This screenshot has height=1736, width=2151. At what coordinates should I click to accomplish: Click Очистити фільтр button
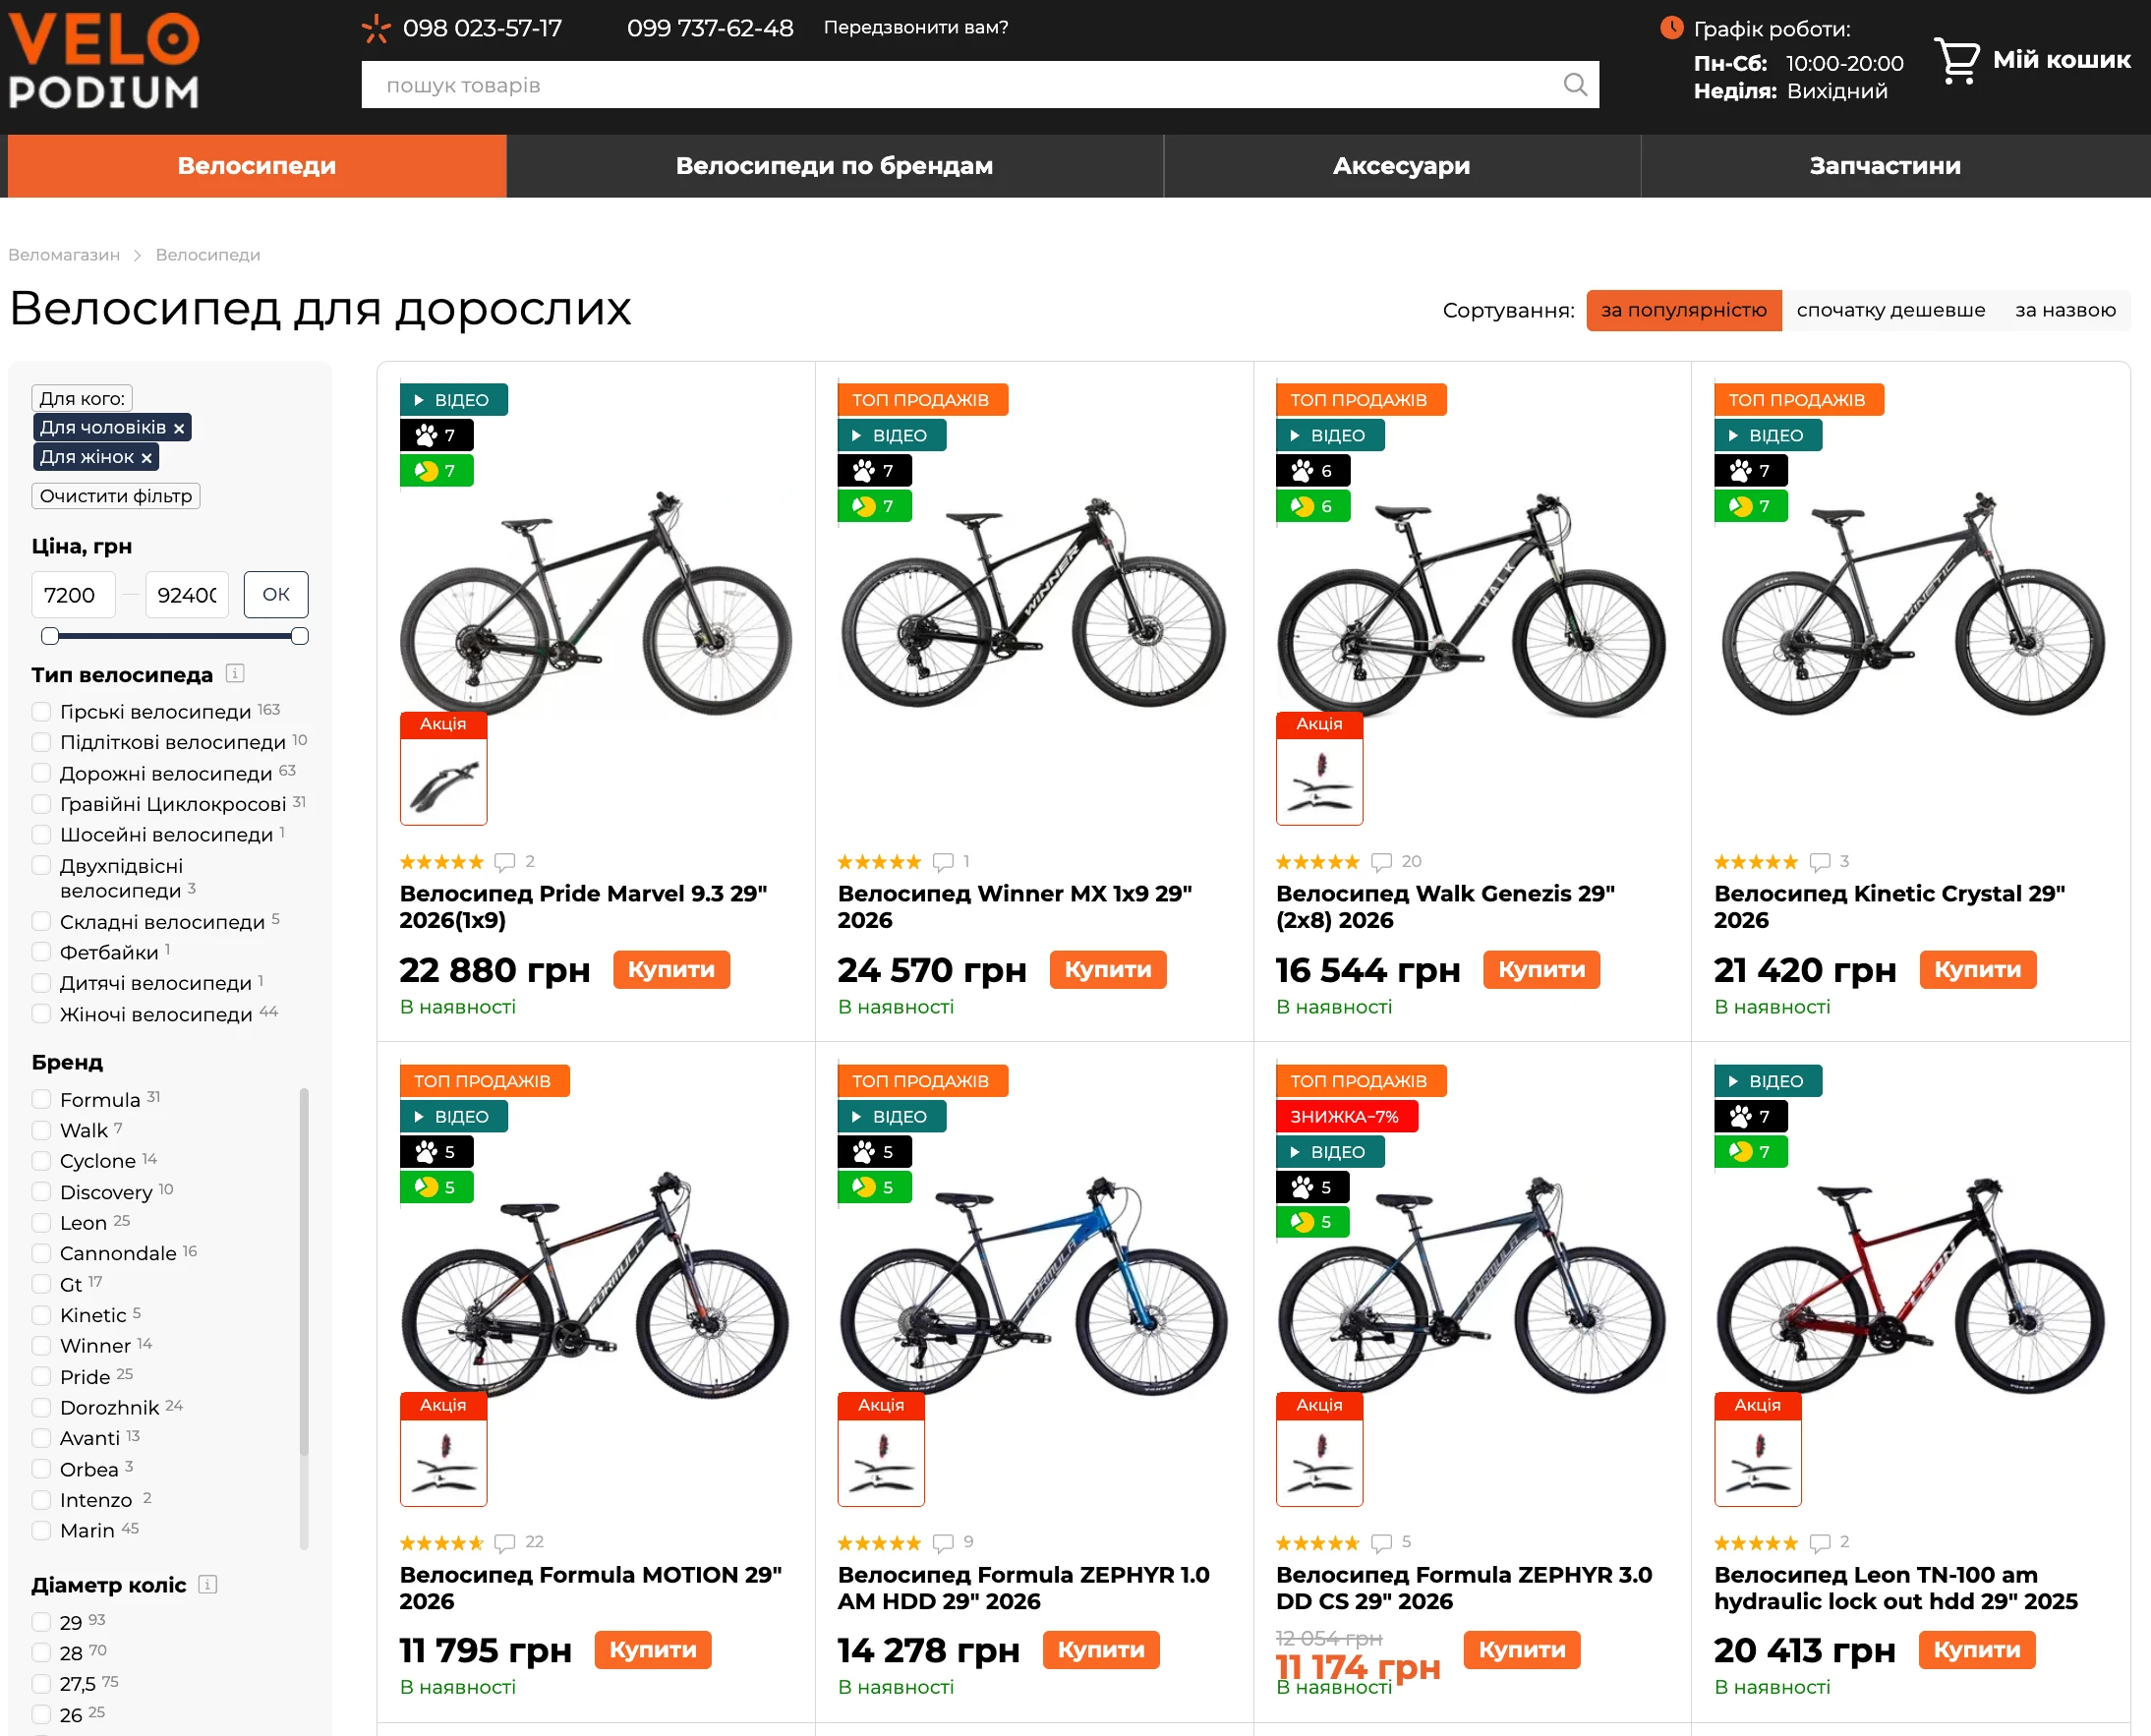[x=116, y=496]
